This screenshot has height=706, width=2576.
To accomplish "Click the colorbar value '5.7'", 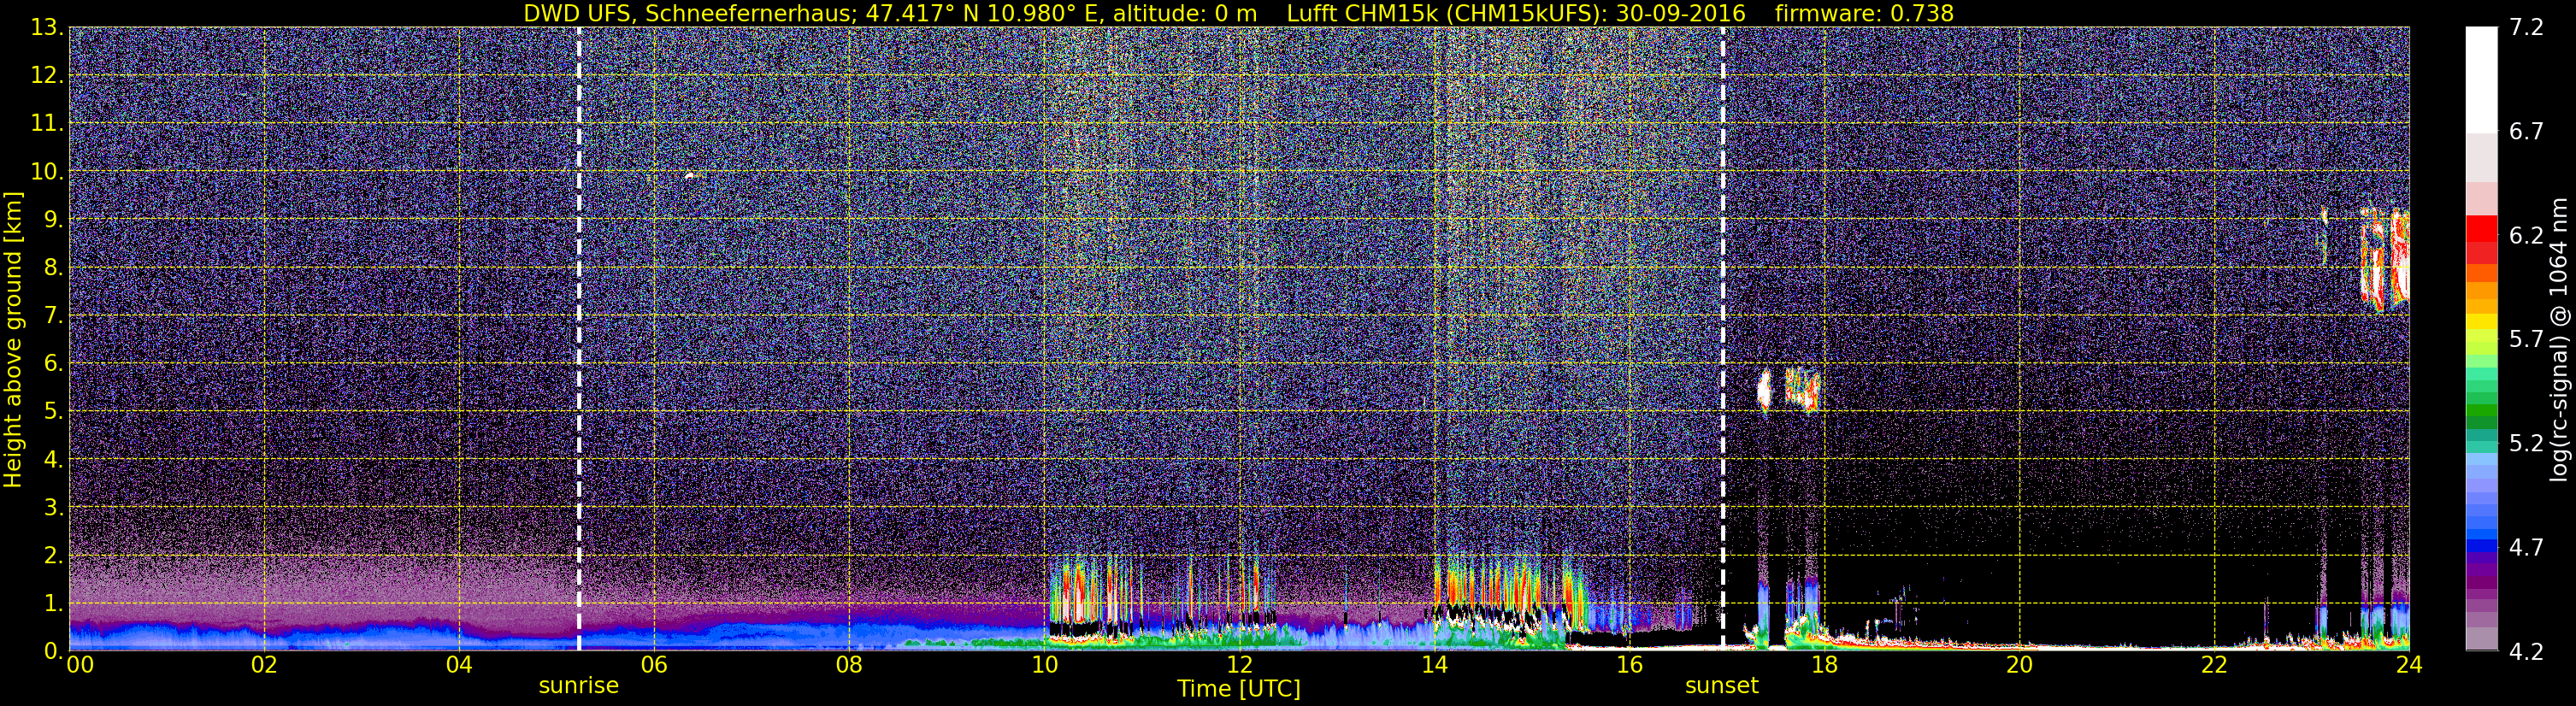I will click(x=2526, y=340).
